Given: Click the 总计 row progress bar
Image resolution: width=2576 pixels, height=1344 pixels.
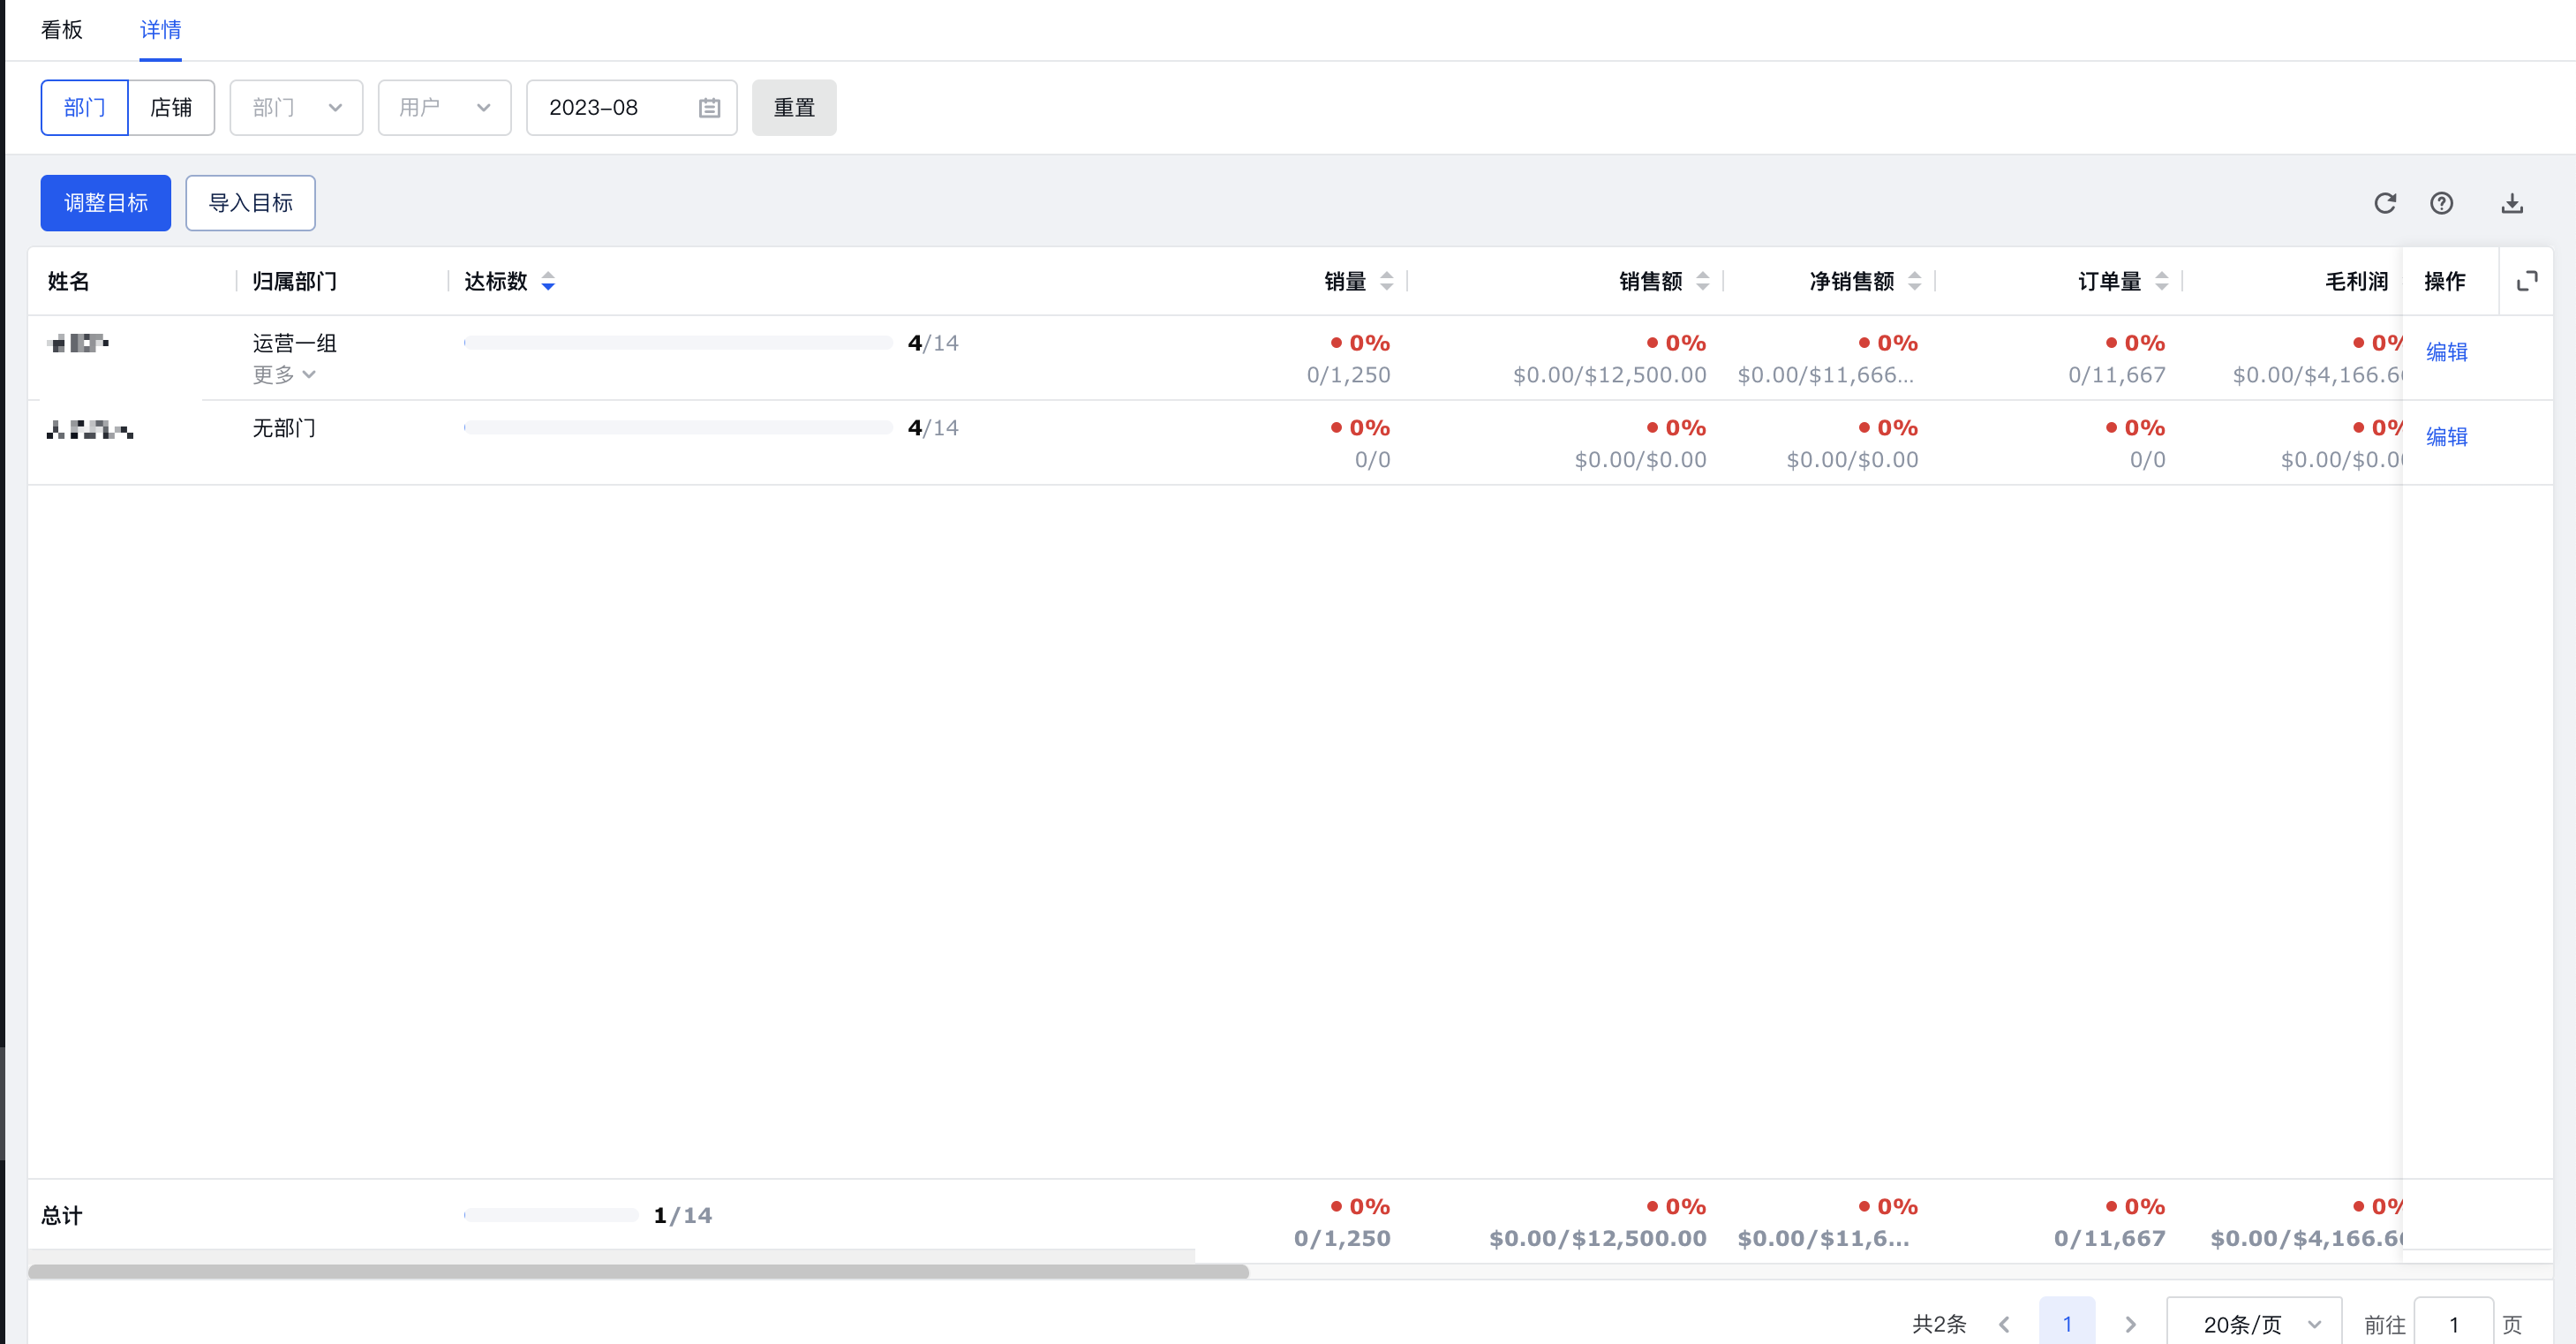Looking at the screenshot, I should point(551,1215).
